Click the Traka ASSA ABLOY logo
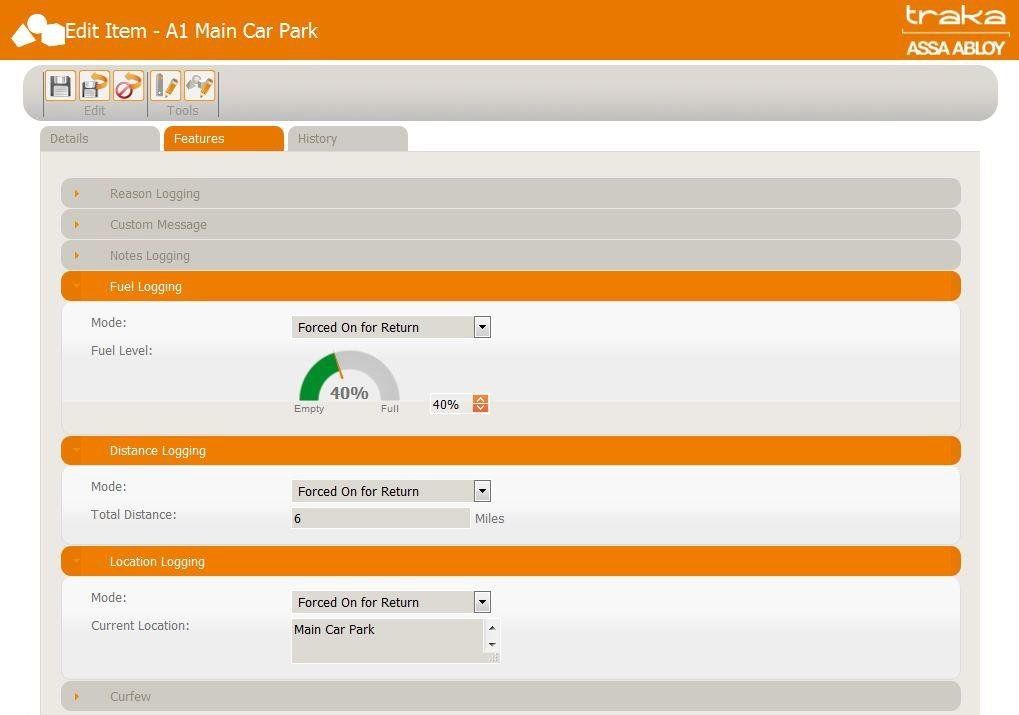This screenshot has width=1019, height=715. (x=955, y=31)
